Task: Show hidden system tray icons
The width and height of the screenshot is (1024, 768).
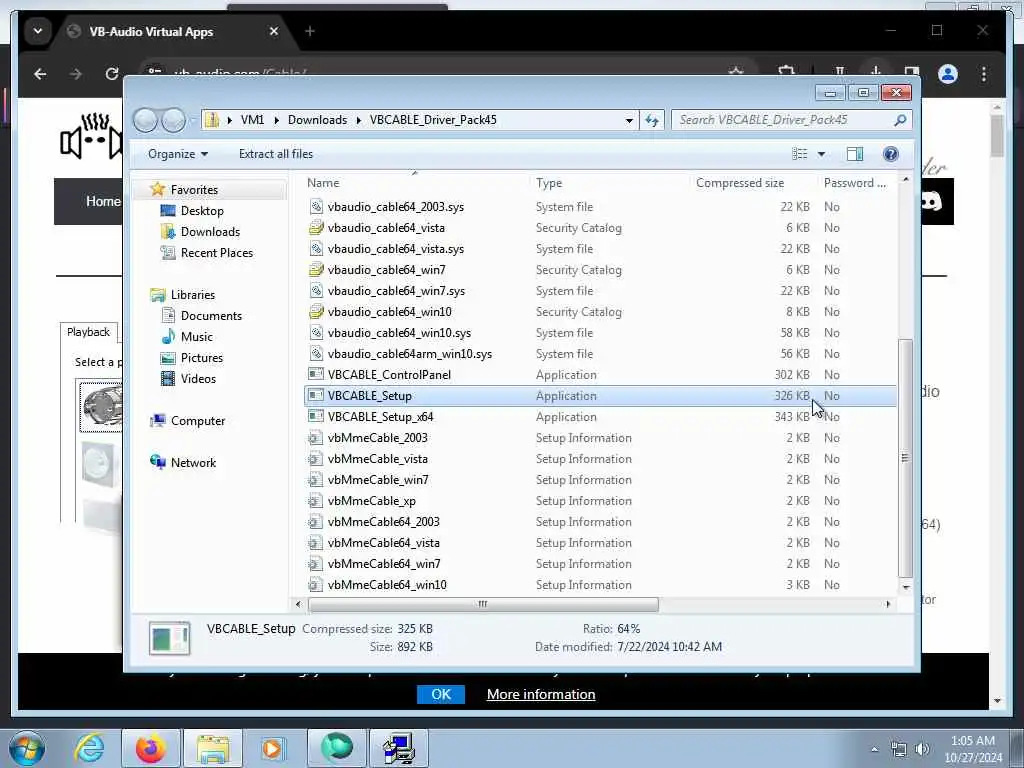Action: (874, 749)
